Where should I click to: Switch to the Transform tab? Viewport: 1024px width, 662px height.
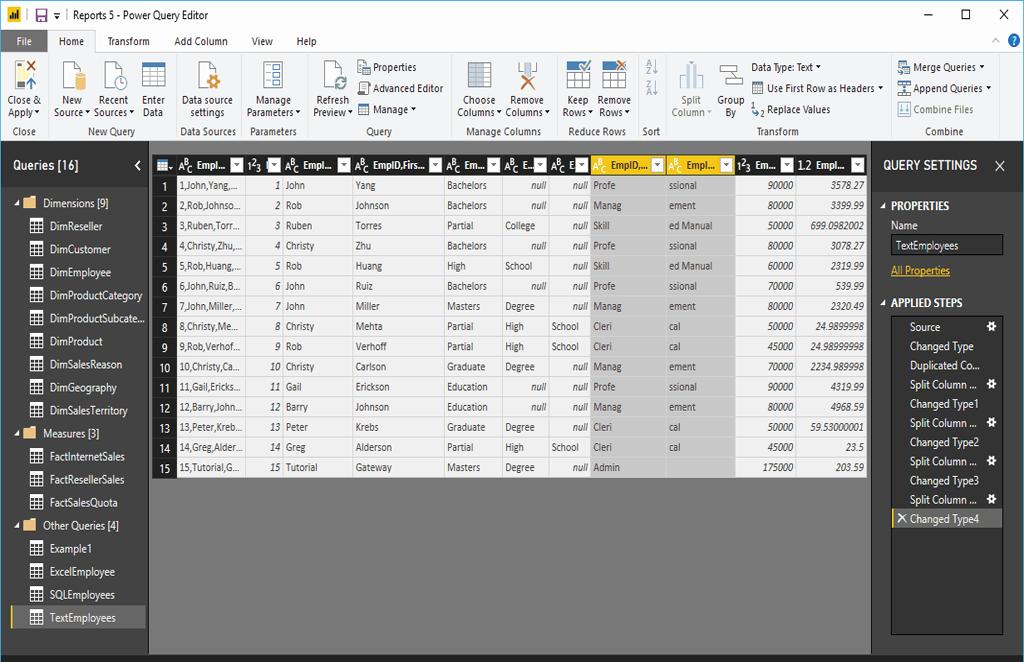pyautogui.click(x=129, y=41)
